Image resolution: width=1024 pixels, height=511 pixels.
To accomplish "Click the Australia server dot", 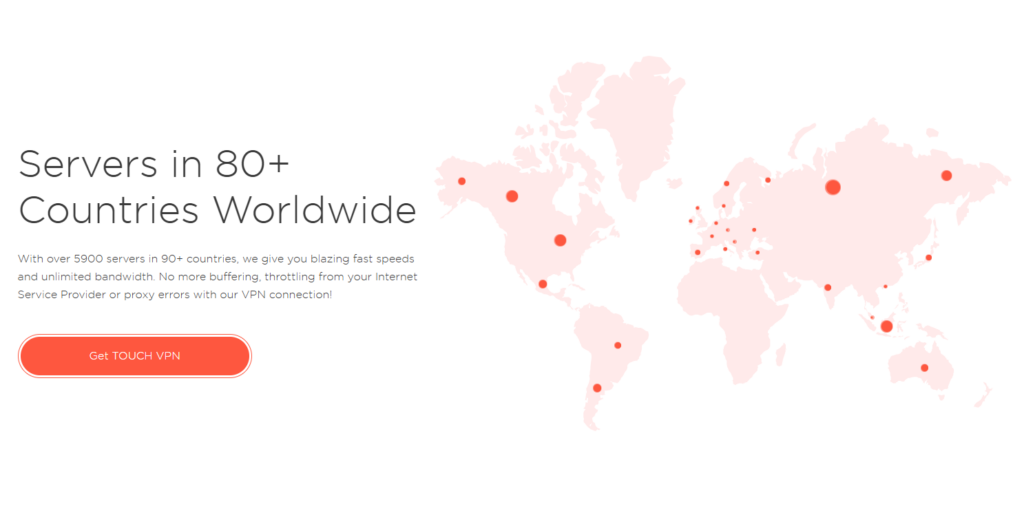I will tap(924, 368).
